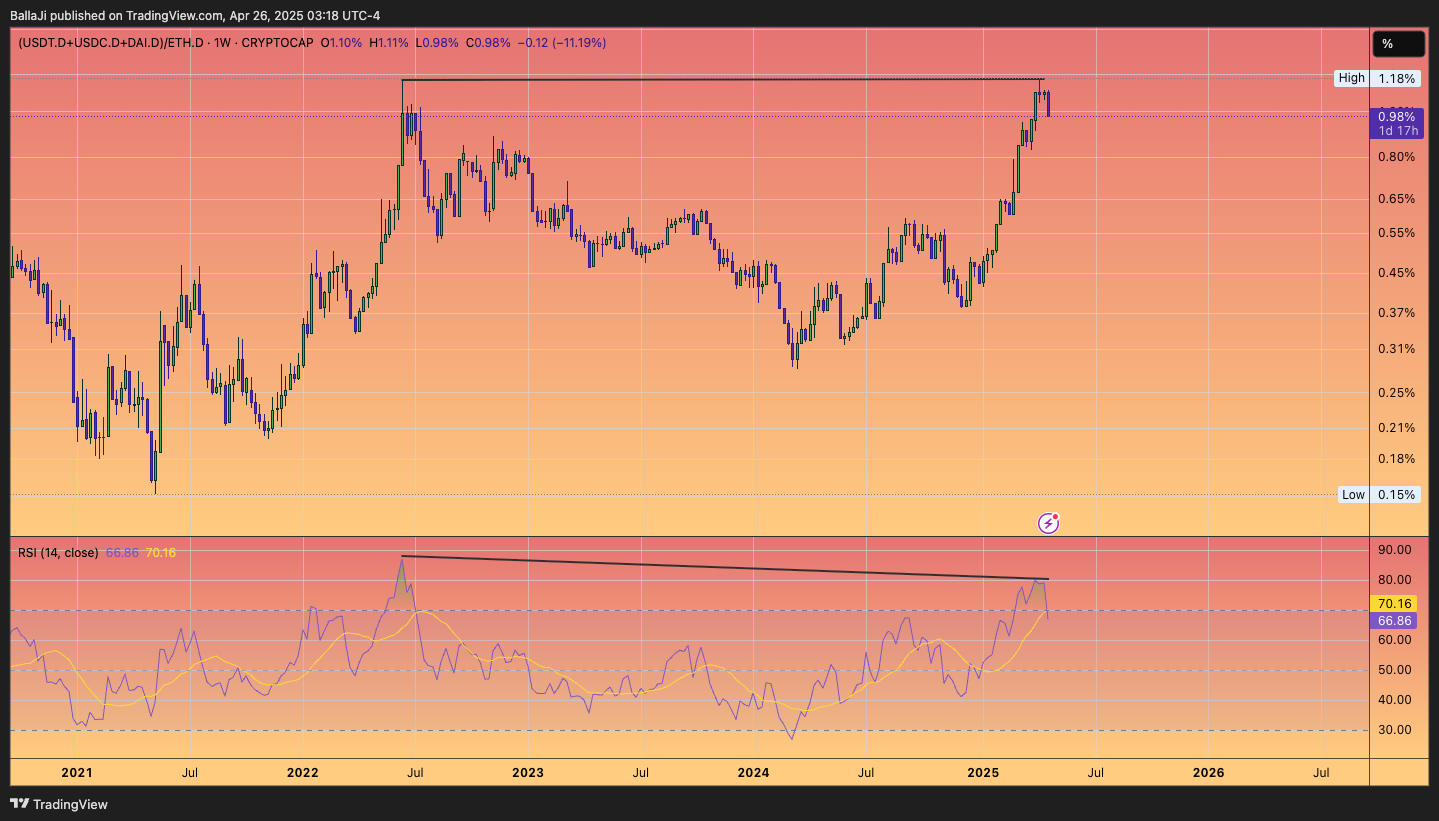Click the yellow RSI value tag 70.16
The height and width of the screenshot is (821, 1439).
(x=1394, y=603)
